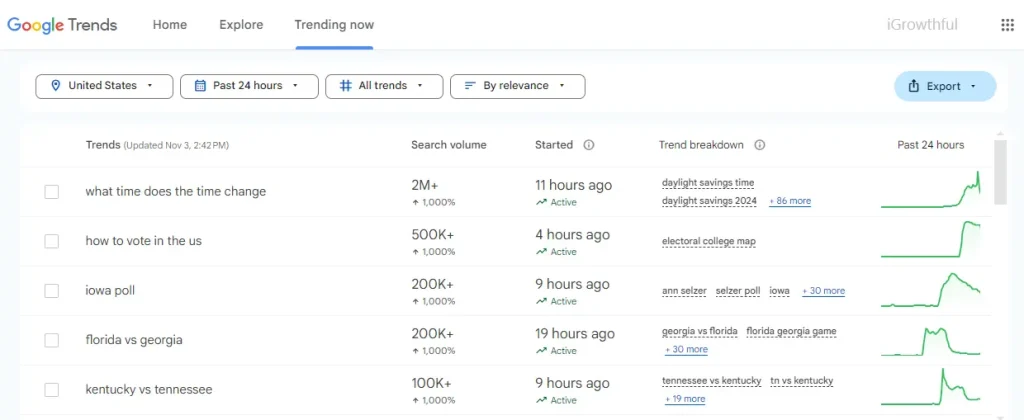The width and height of the screenshot is (1024, 420).
Task: Open the Past 24 hours time dropdown
Action: click(x=249, y=86)
